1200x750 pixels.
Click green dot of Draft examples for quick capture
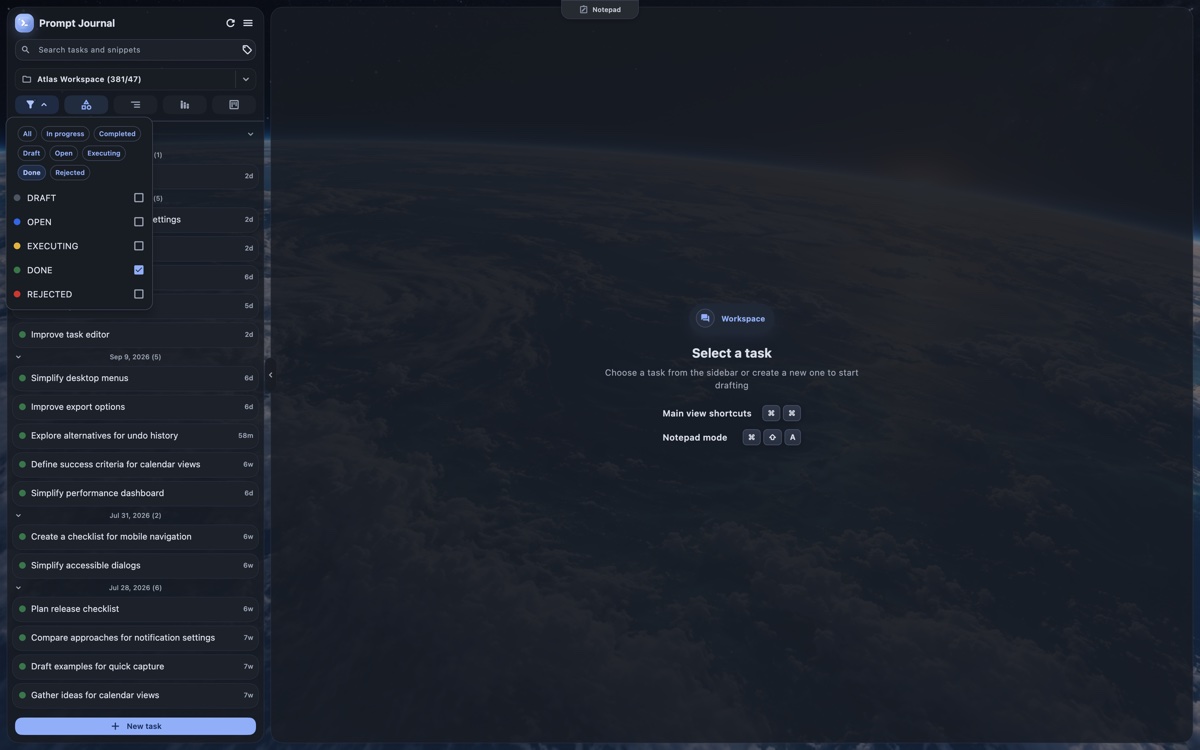coord(22,666)
